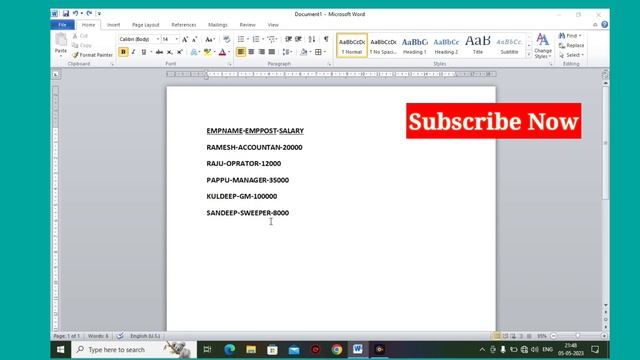Zoom in with the plus button
The image size is (640, 360).
(604, 336)
